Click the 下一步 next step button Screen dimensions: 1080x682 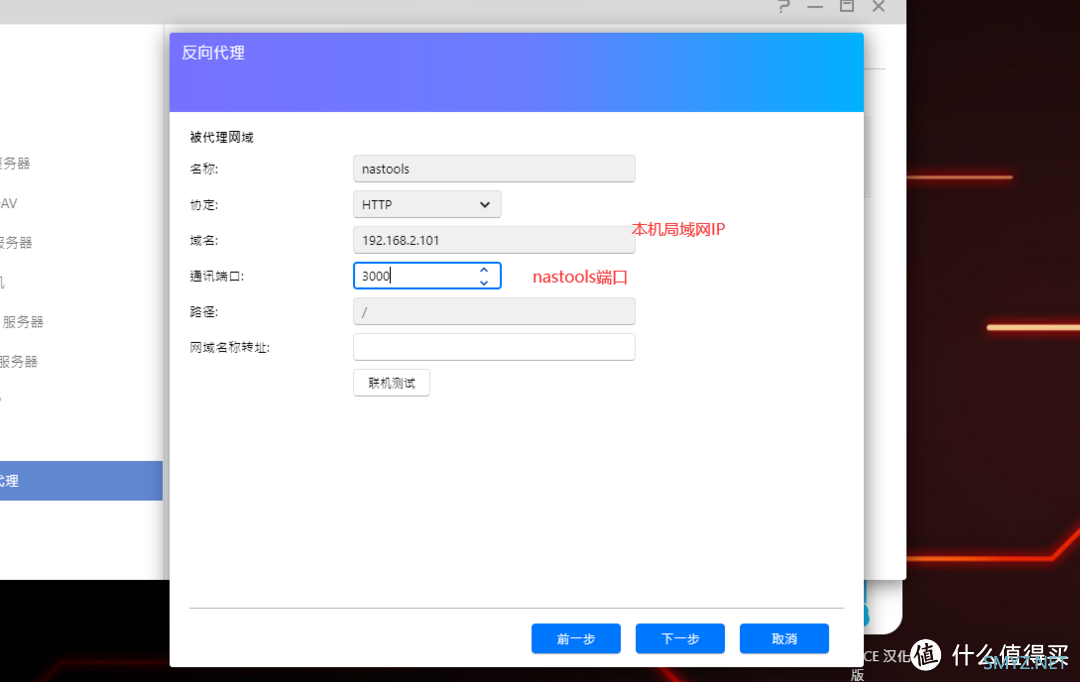pos(679,638)
